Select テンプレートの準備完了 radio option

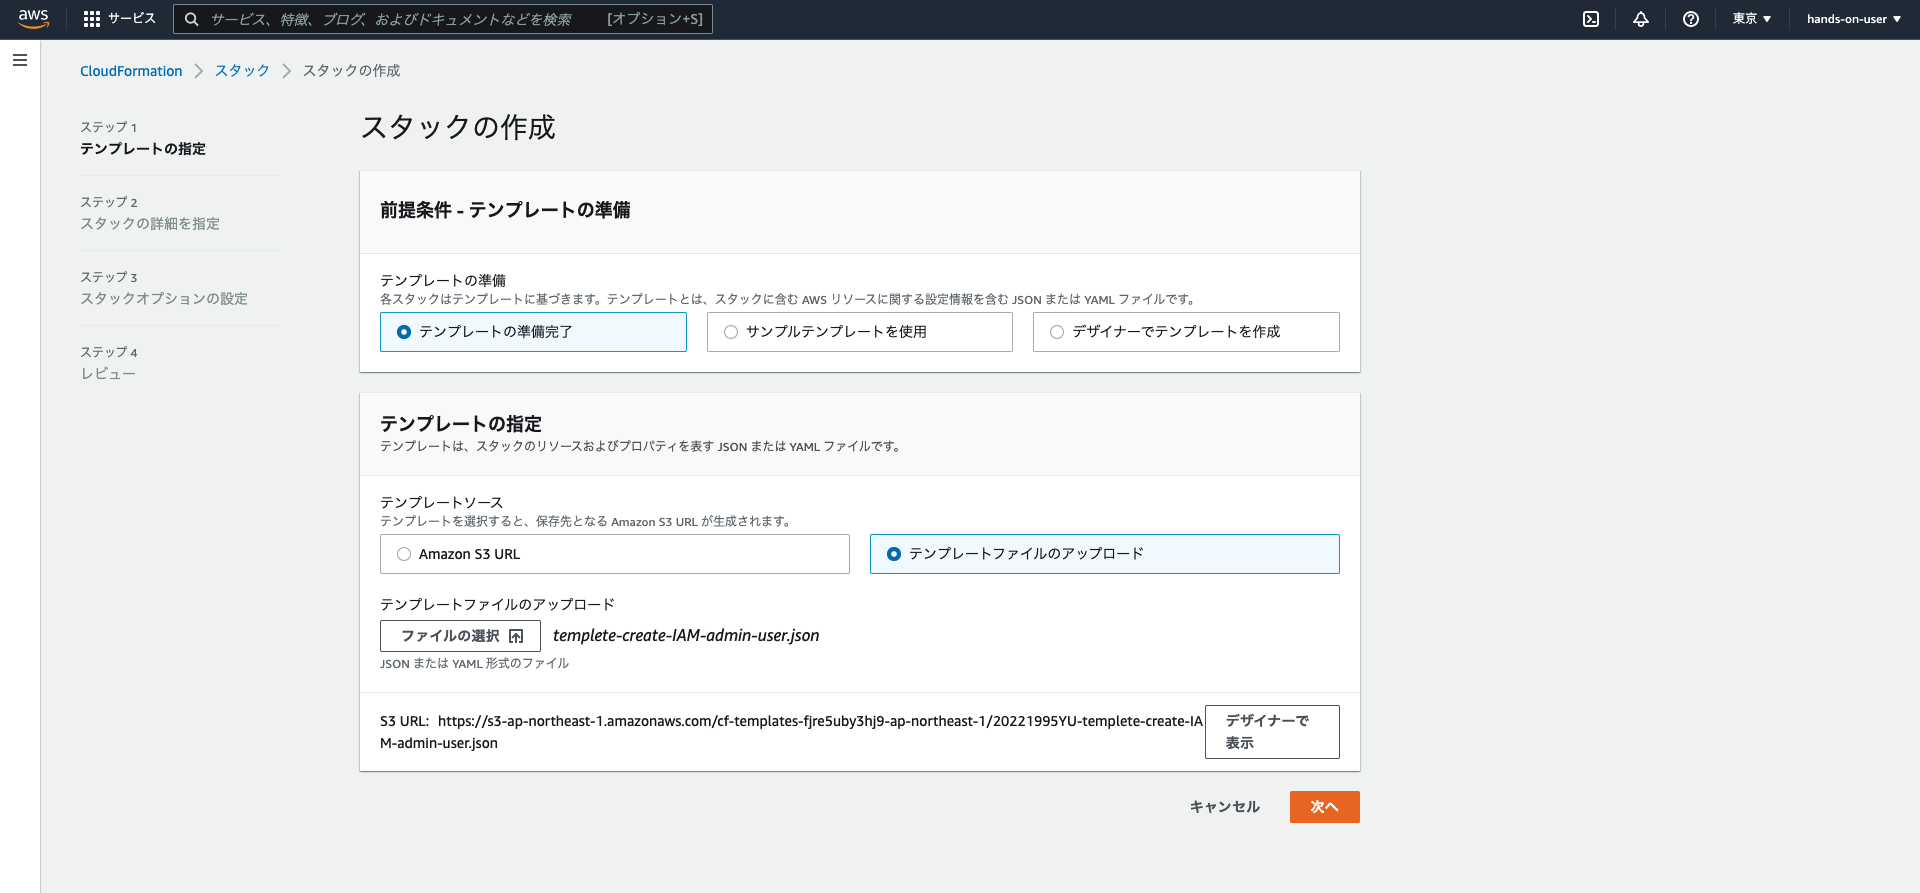pyautogui.click(x=533, y=332)
